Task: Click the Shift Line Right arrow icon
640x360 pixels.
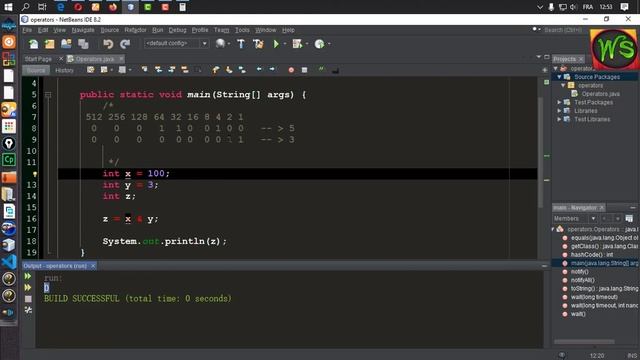Action: coord(272,70)
